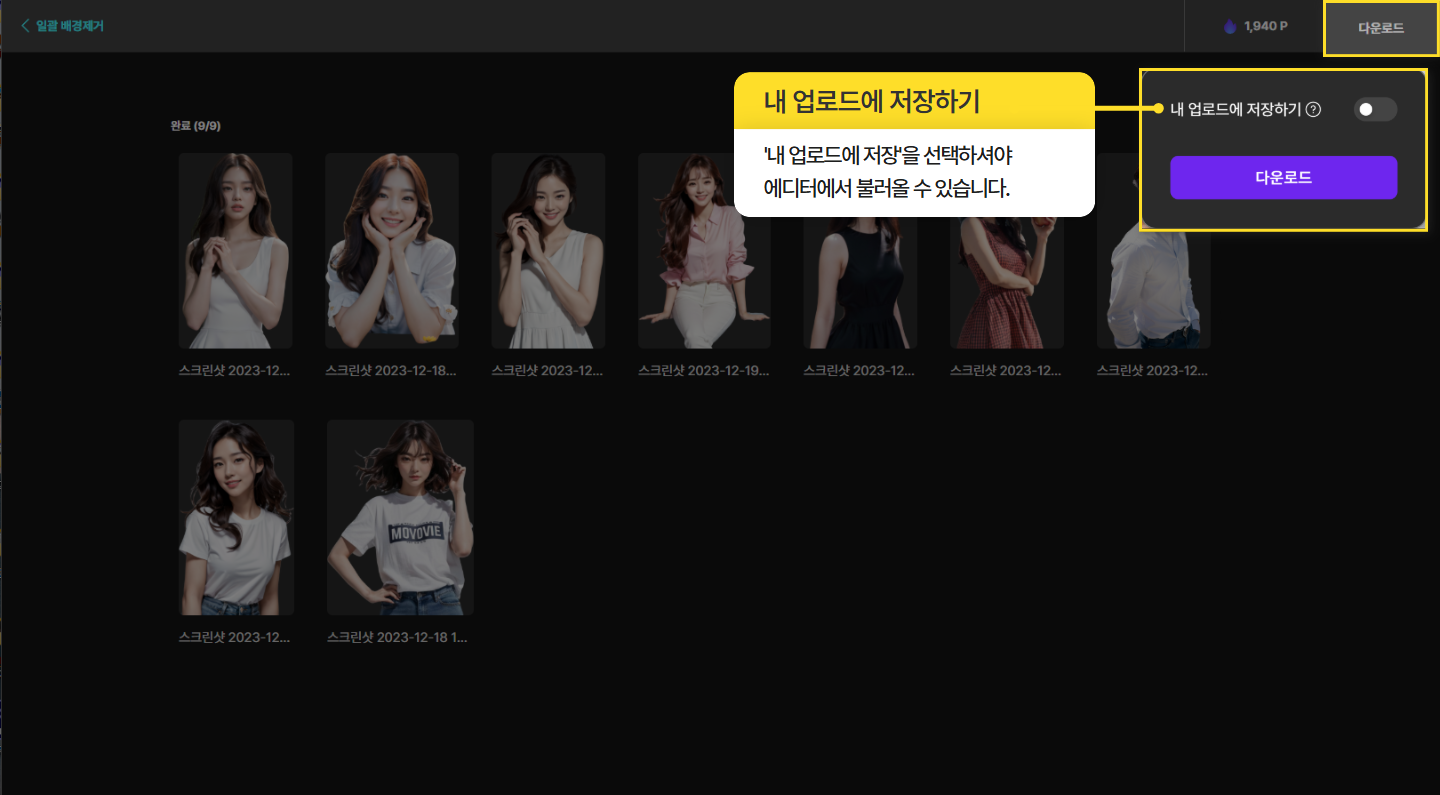1440x795 pixels.
Task: Enable the 내 업로드에 저장하기 switch
Action: (1375, 110)
